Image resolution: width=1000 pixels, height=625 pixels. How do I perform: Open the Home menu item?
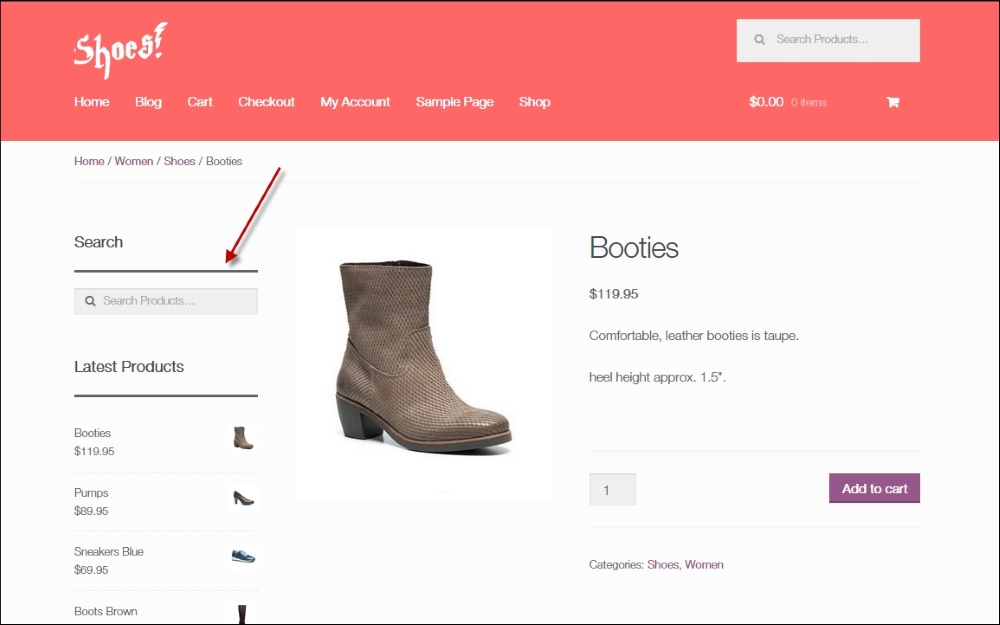tap(92, 102)
